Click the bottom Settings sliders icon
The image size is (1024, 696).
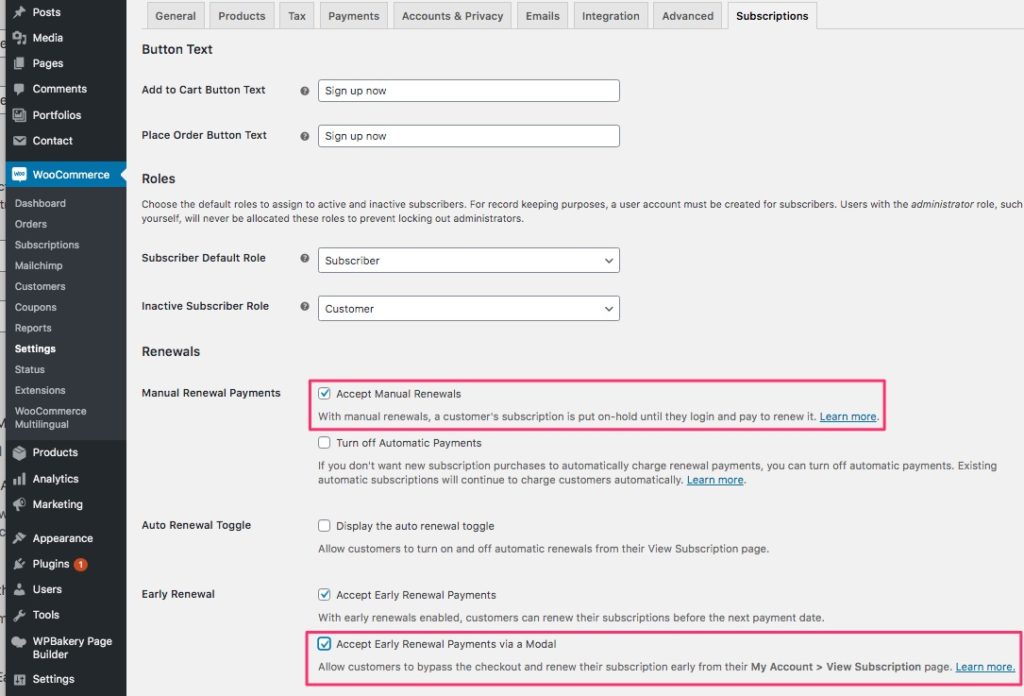pos(20,680)
